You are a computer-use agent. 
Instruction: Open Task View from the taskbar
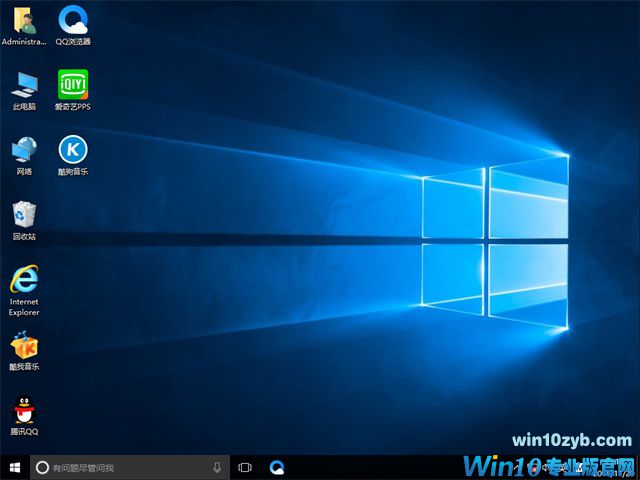click(245, 467)
